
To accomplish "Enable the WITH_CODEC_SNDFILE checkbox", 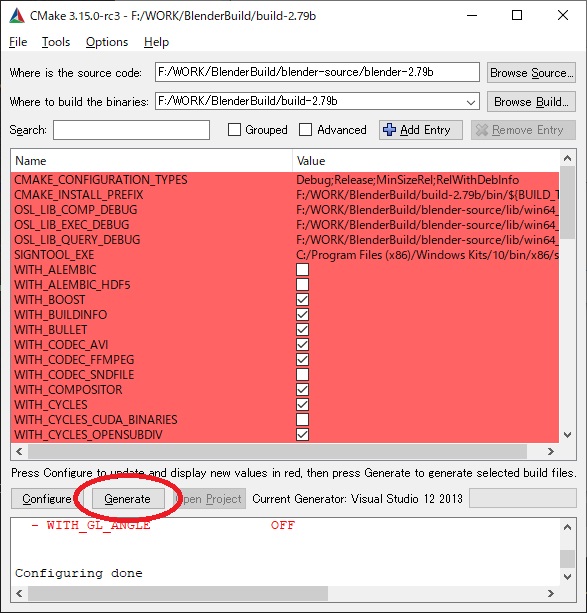I will point(302,375).
